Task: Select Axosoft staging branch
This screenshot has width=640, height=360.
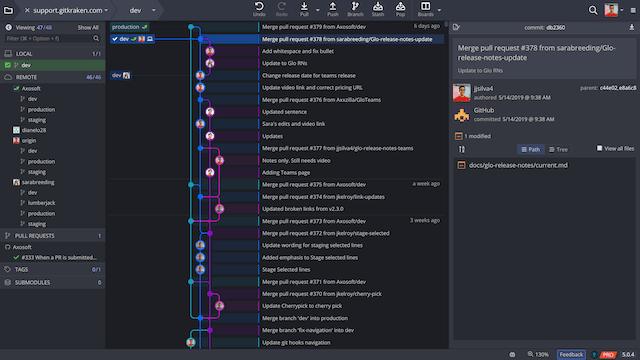Action: pos(37,120)
